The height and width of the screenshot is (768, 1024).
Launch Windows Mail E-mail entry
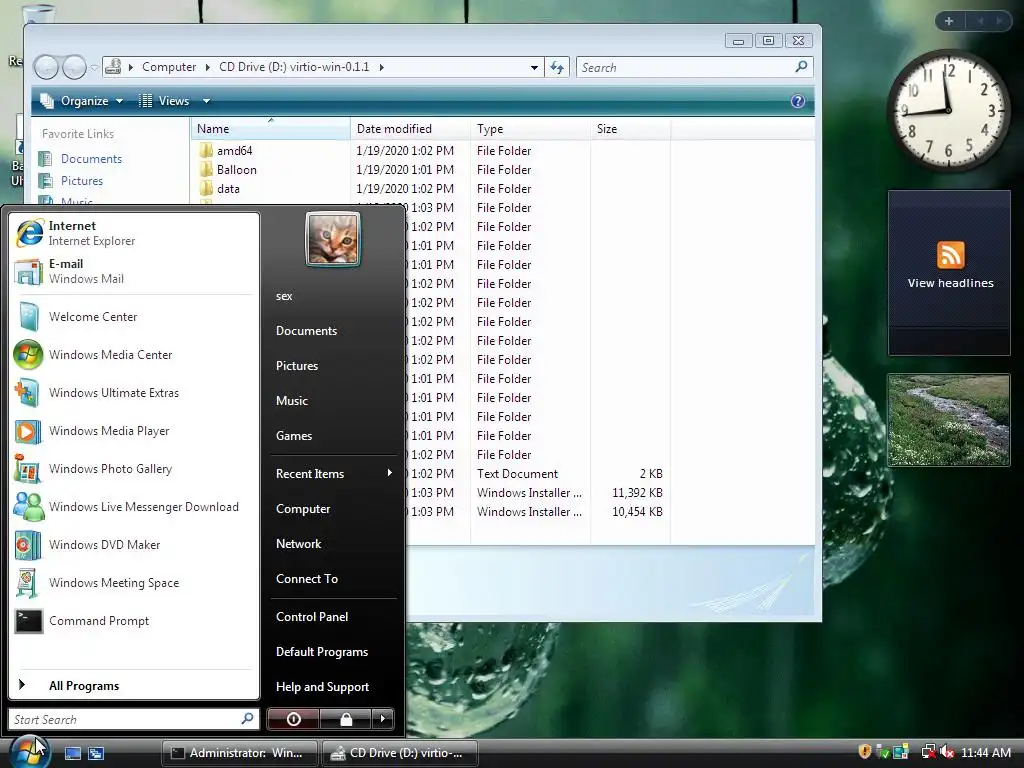tap(134, 271)
